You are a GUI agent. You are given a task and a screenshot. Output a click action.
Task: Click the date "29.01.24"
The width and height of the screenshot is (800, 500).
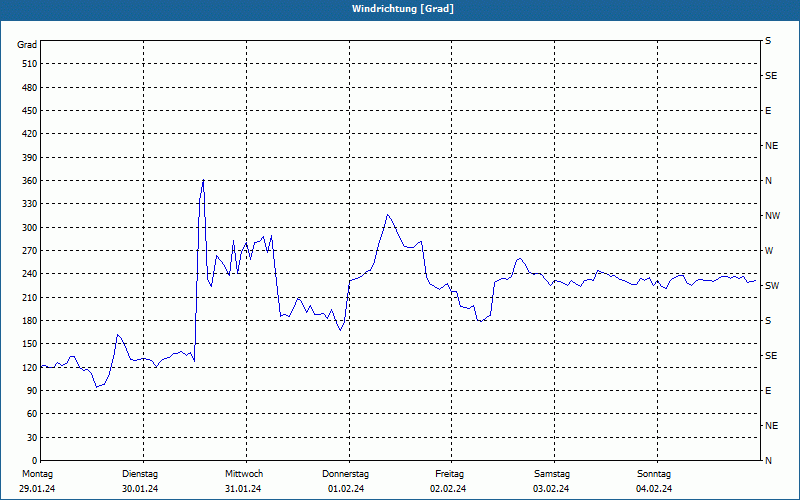point(37,489)
